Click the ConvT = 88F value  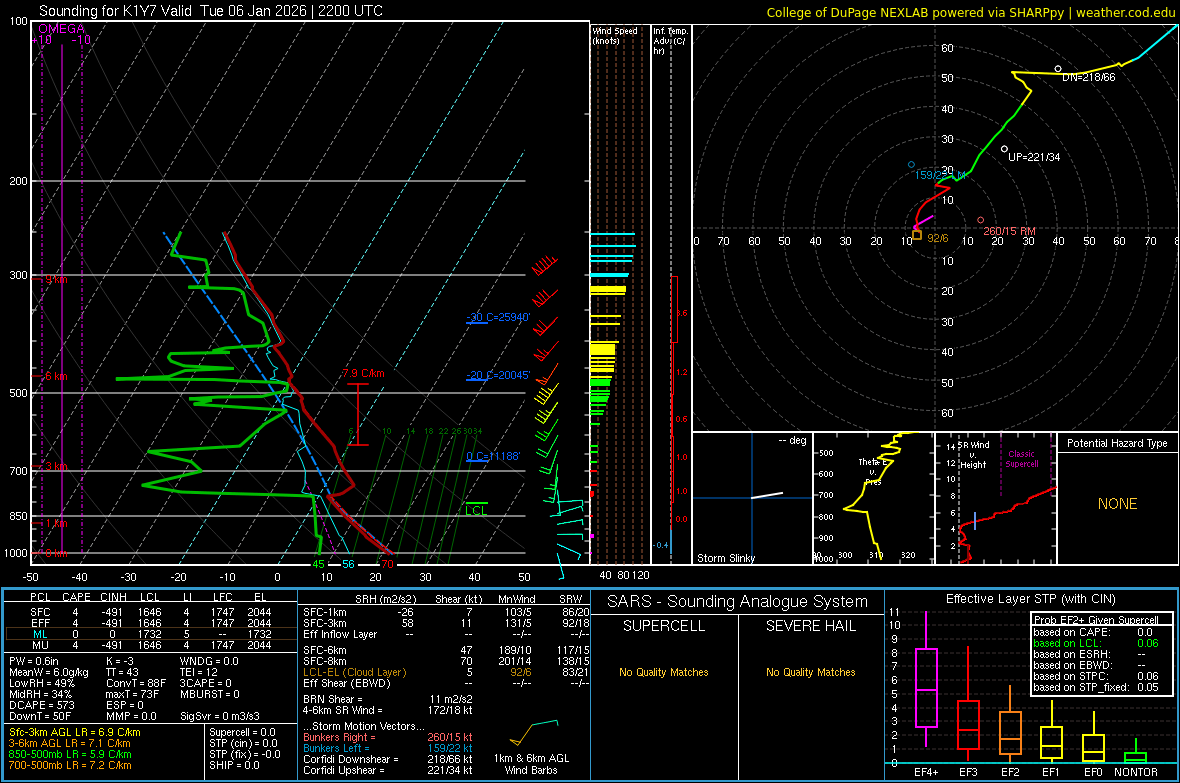(135, 684)
